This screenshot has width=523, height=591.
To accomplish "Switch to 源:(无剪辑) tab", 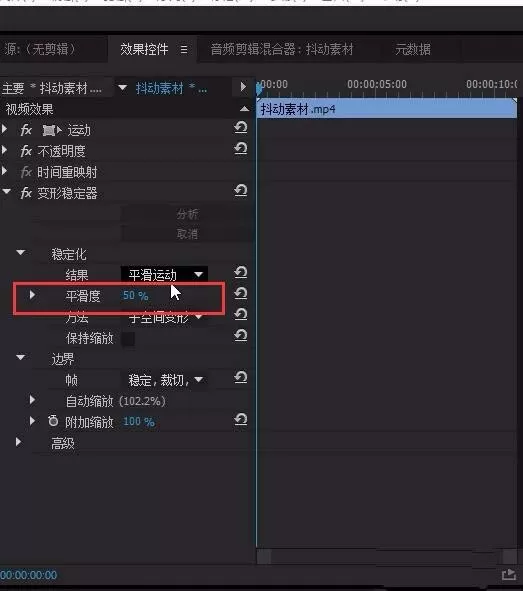I will [40, 49].
